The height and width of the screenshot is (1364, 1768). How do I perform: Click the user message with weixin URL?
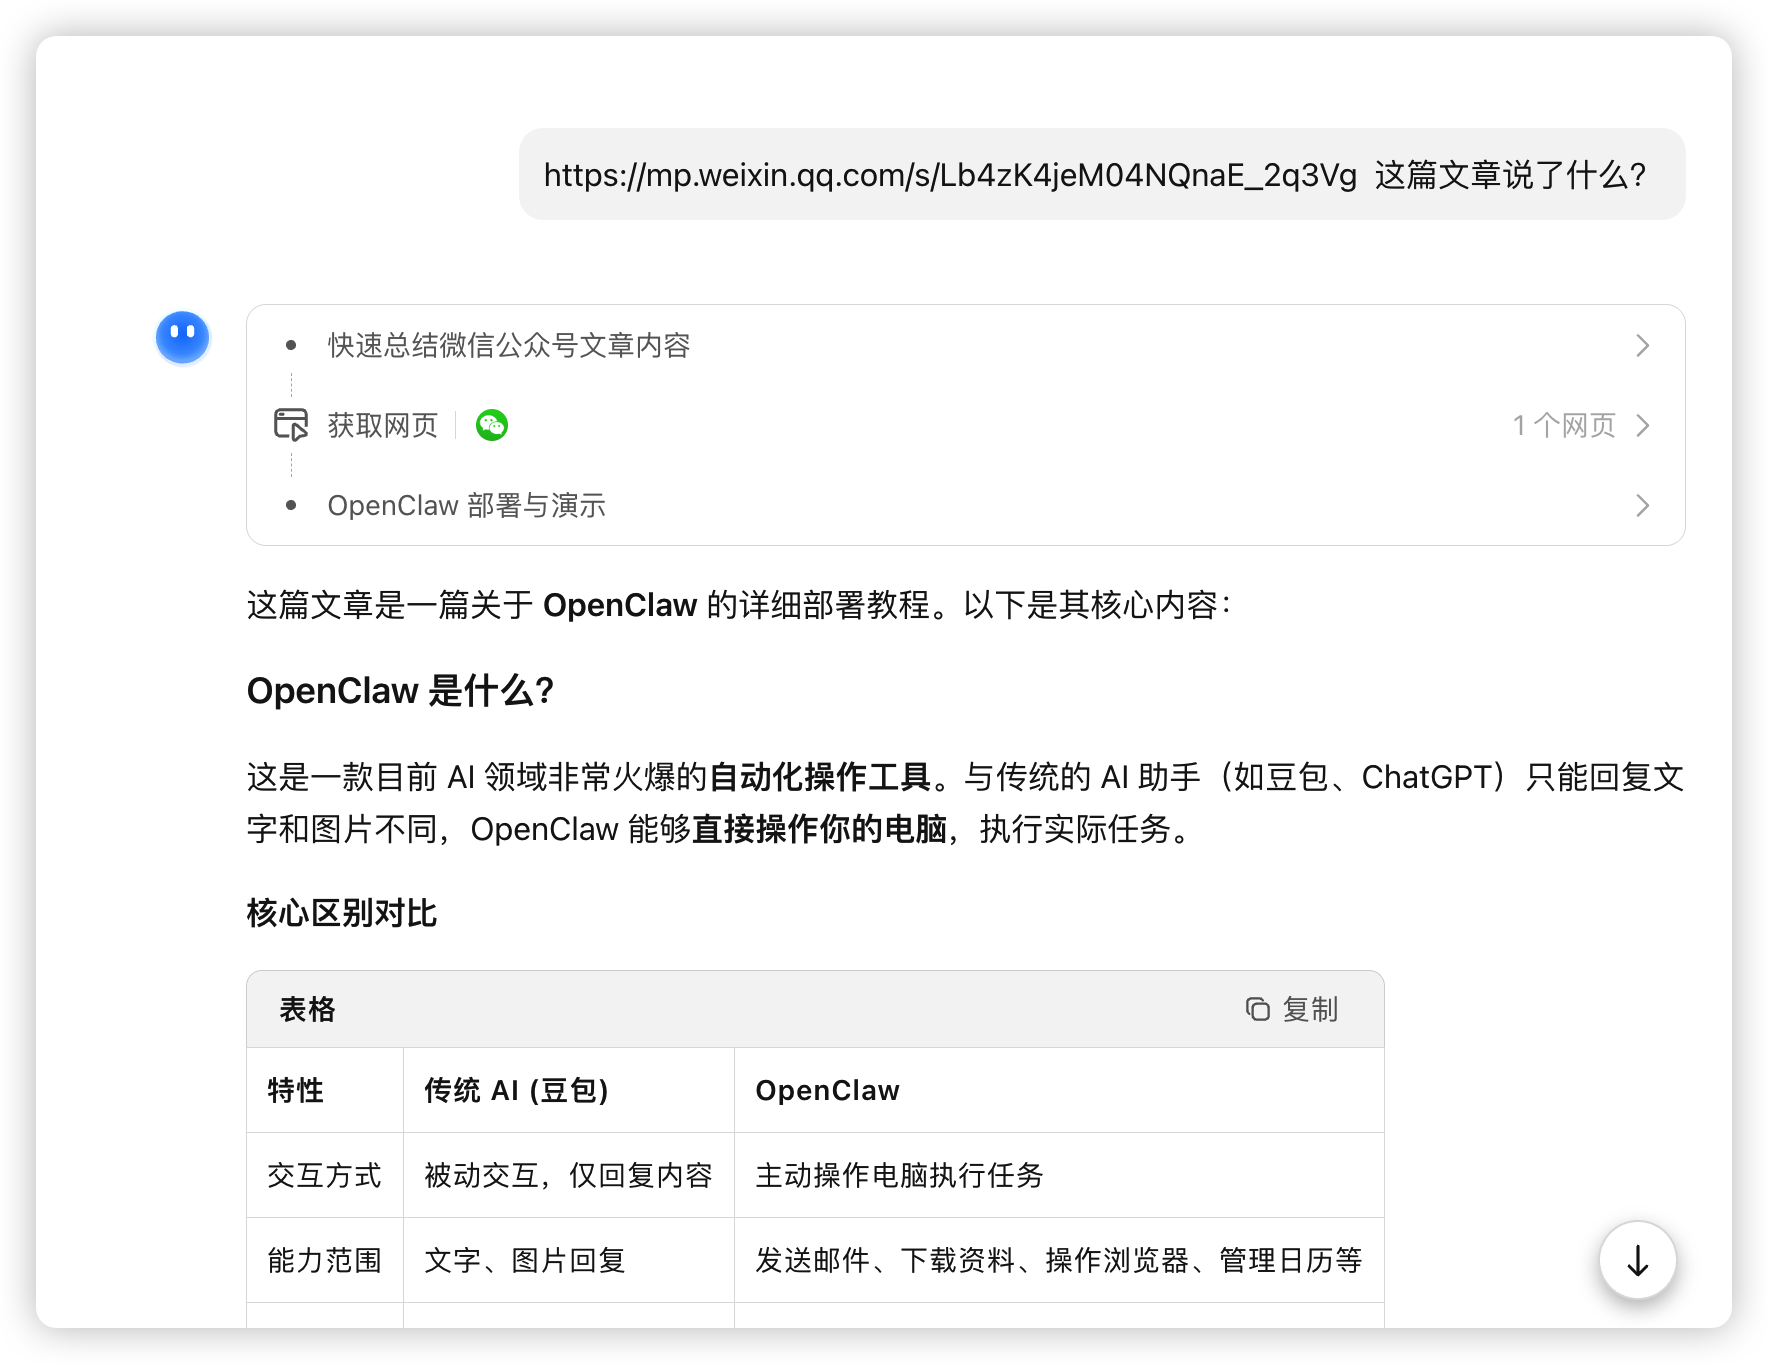1102,175
